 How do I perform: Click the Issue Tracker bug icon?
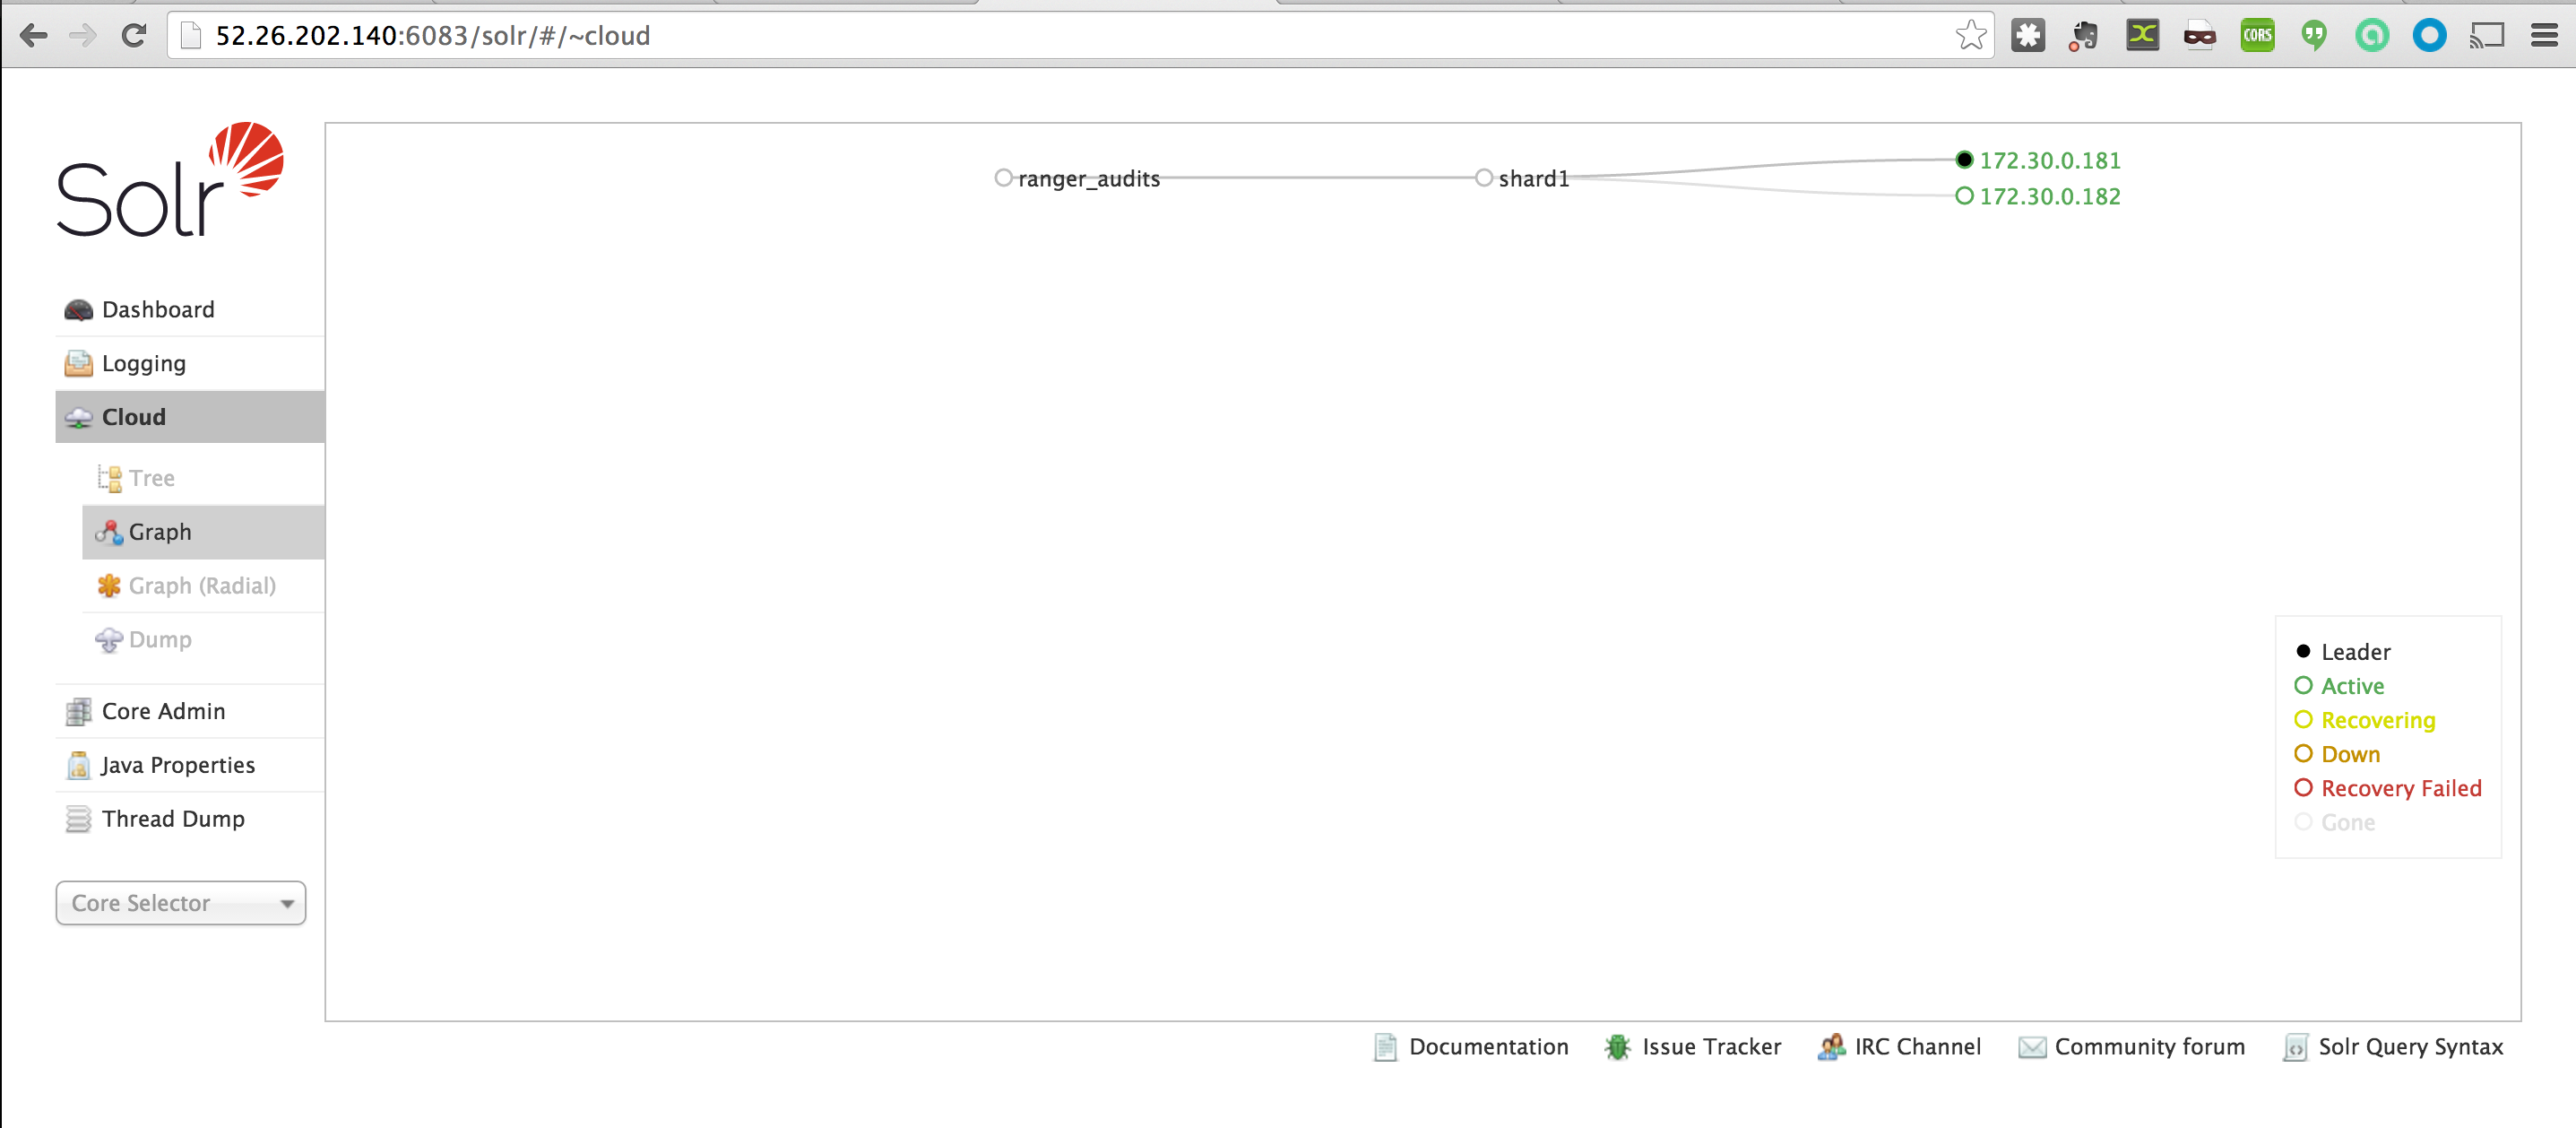pyautogui.click(x=1617, y=1047)
